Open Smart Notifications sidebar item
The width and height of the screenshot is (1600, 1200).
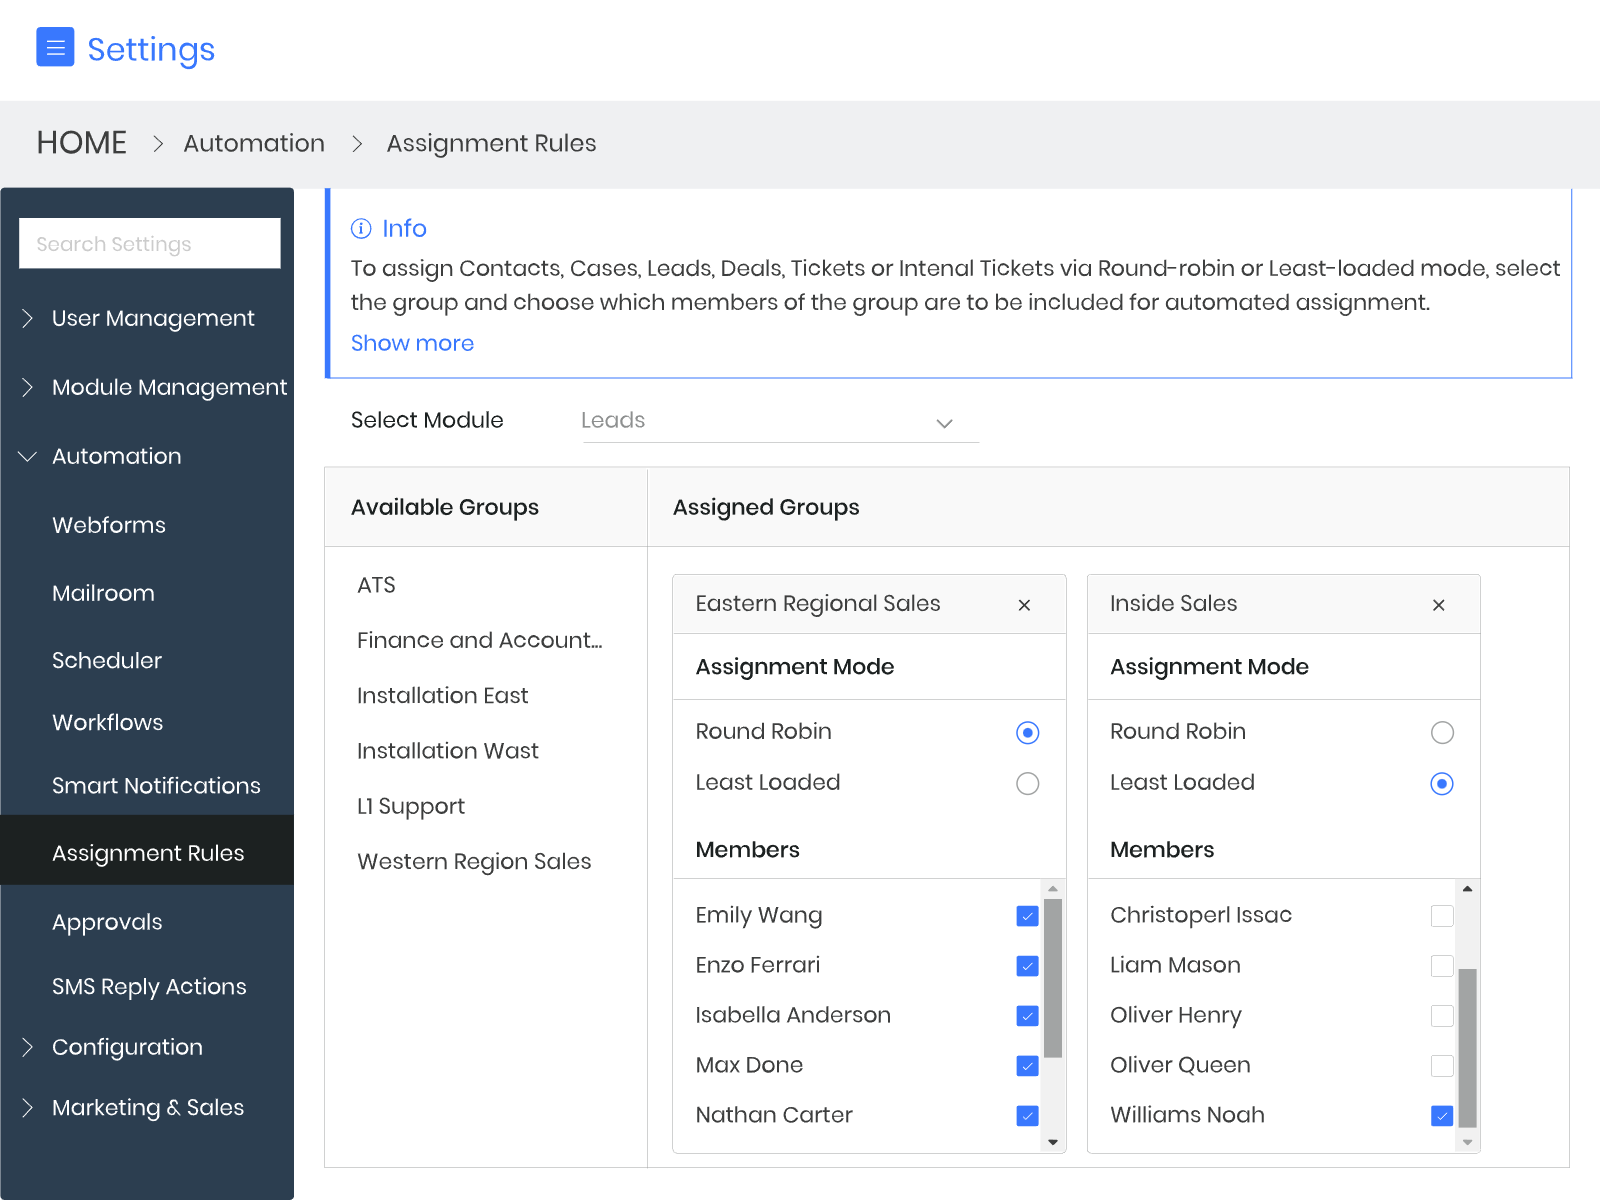[x=156, y=786]
